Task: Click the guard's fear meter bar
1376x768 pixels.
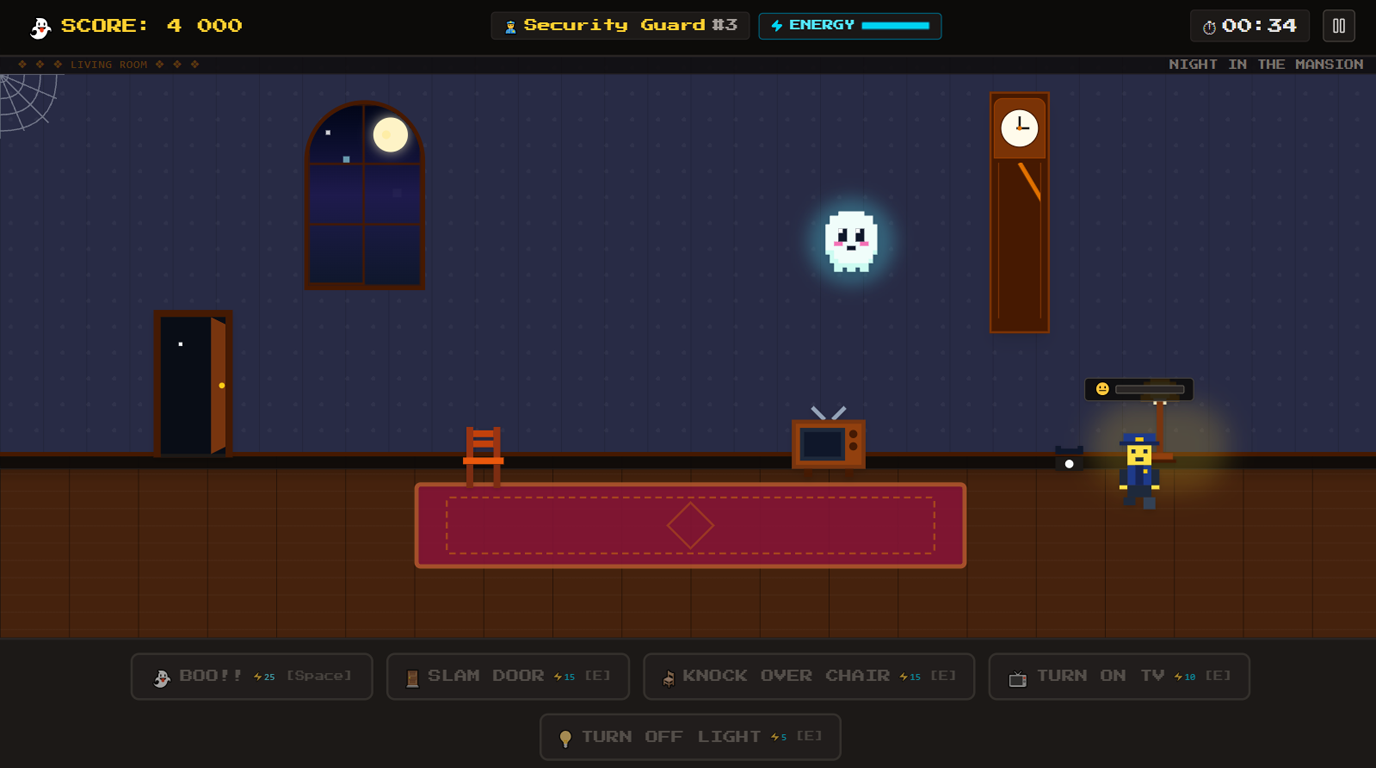Action: click(1150, 389)
